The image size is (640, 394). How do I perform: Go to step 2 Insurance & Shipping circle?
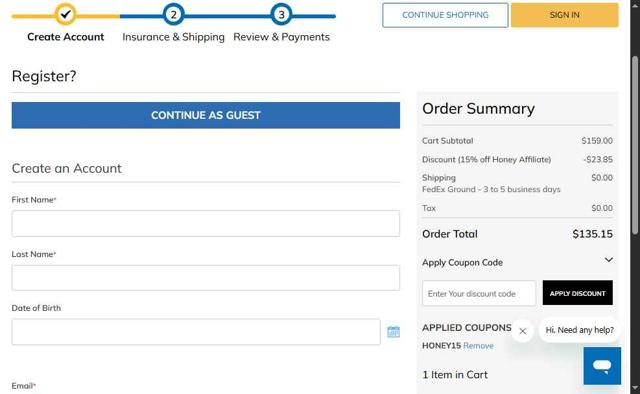point(173,14)
